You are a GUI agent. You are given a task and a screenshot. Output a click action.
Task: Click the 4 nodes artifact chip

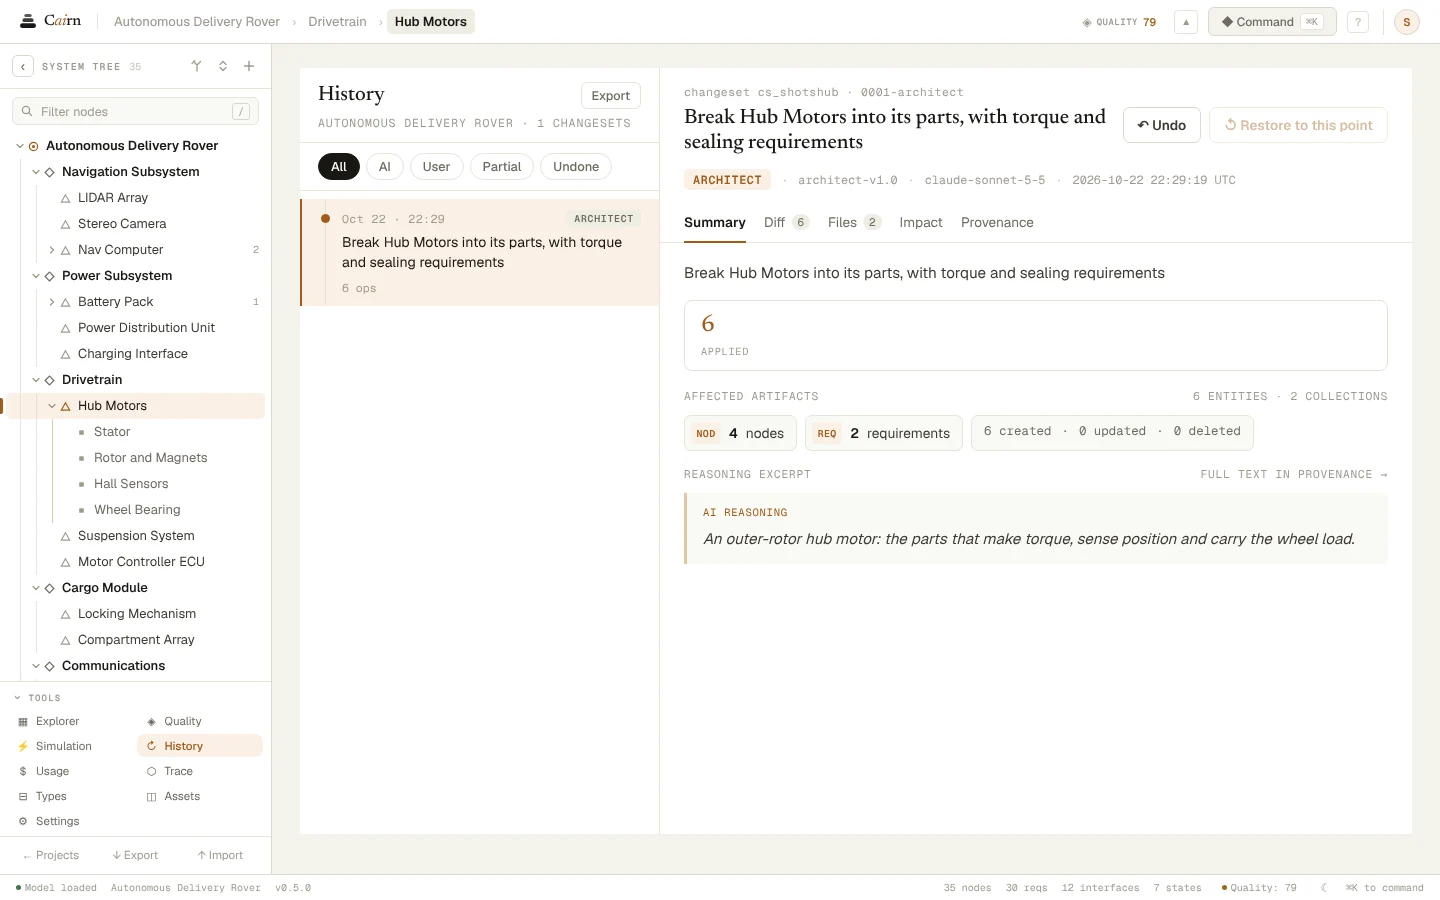point(740,433)
